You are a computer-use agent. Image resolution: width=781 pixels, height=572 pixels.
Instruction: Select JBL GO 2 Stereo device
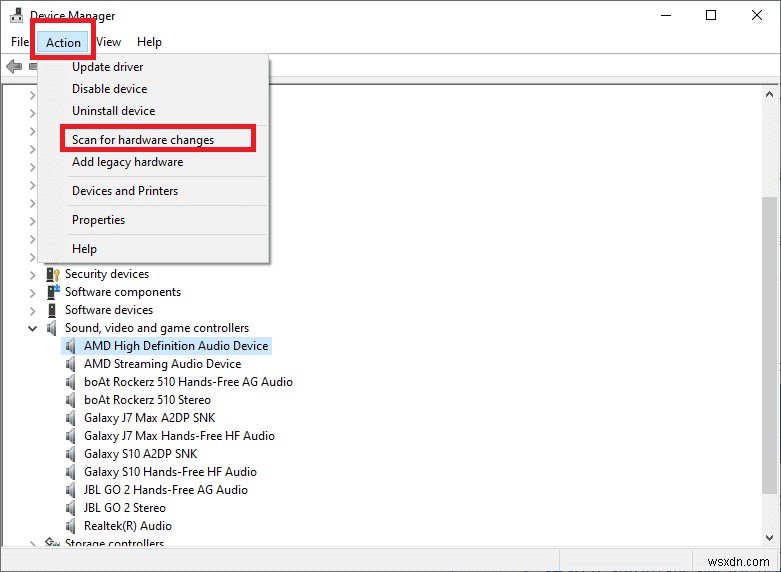coord(125,508)
